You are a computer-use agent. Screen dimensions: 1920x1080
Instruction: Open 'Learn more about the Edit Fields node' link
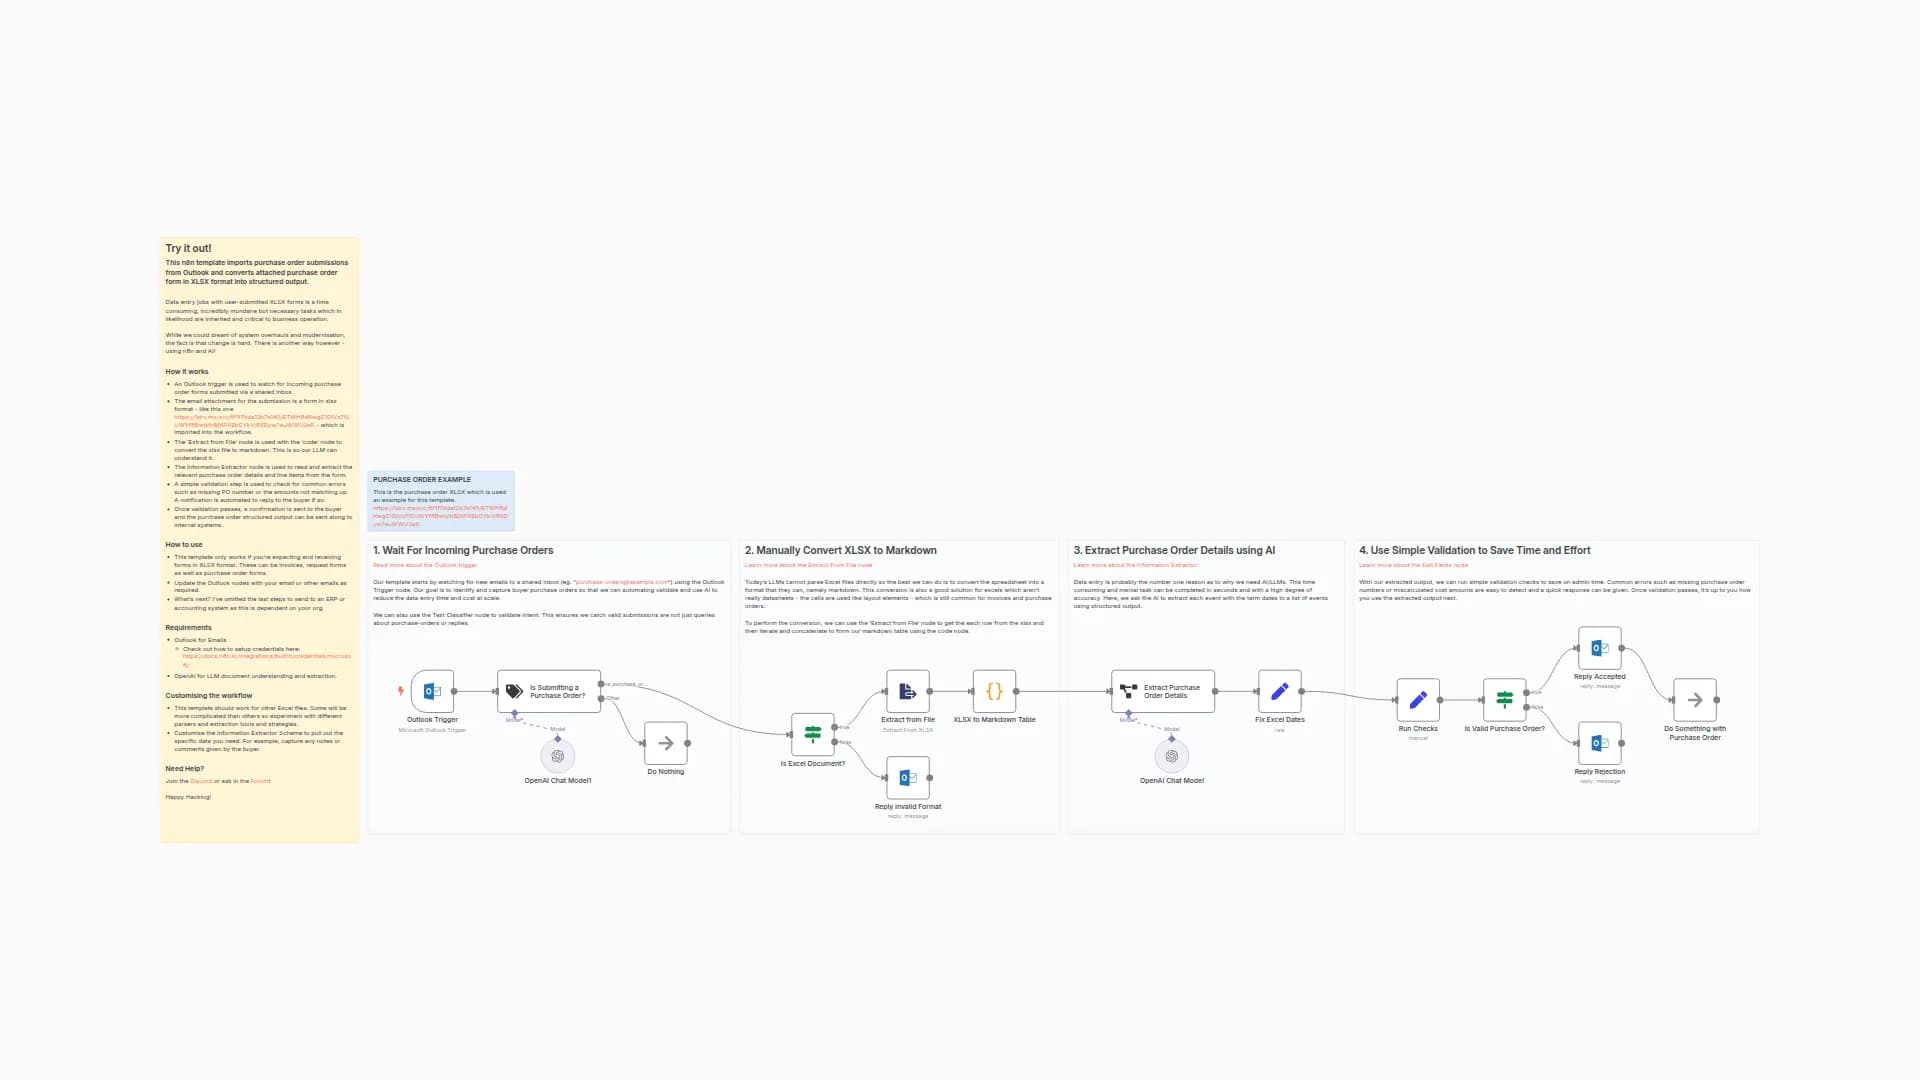click(x=1413, y=565)
